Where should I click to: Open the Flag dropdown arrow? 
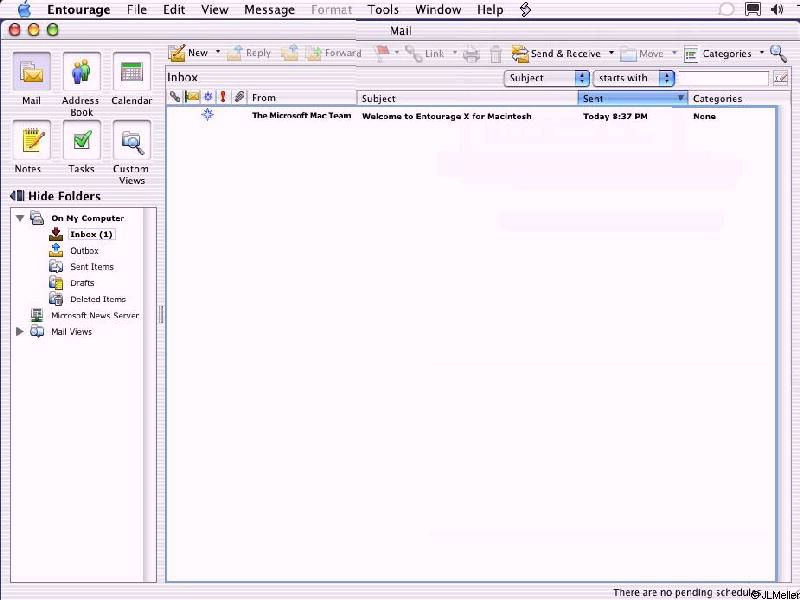click(397, 53)
